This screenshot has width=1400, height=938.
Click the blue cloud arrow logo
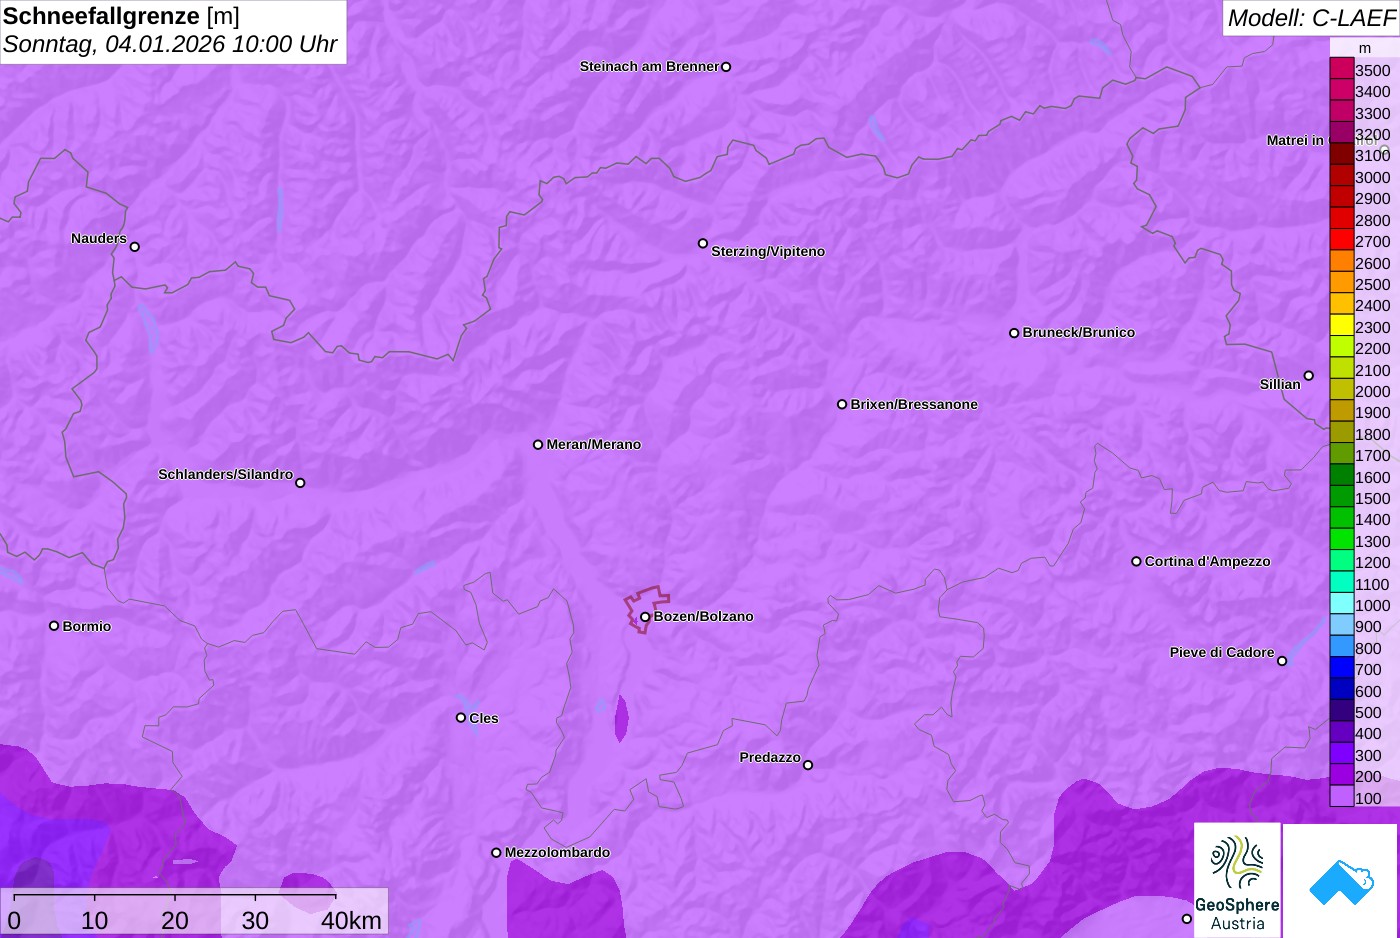coord(1340,880)
